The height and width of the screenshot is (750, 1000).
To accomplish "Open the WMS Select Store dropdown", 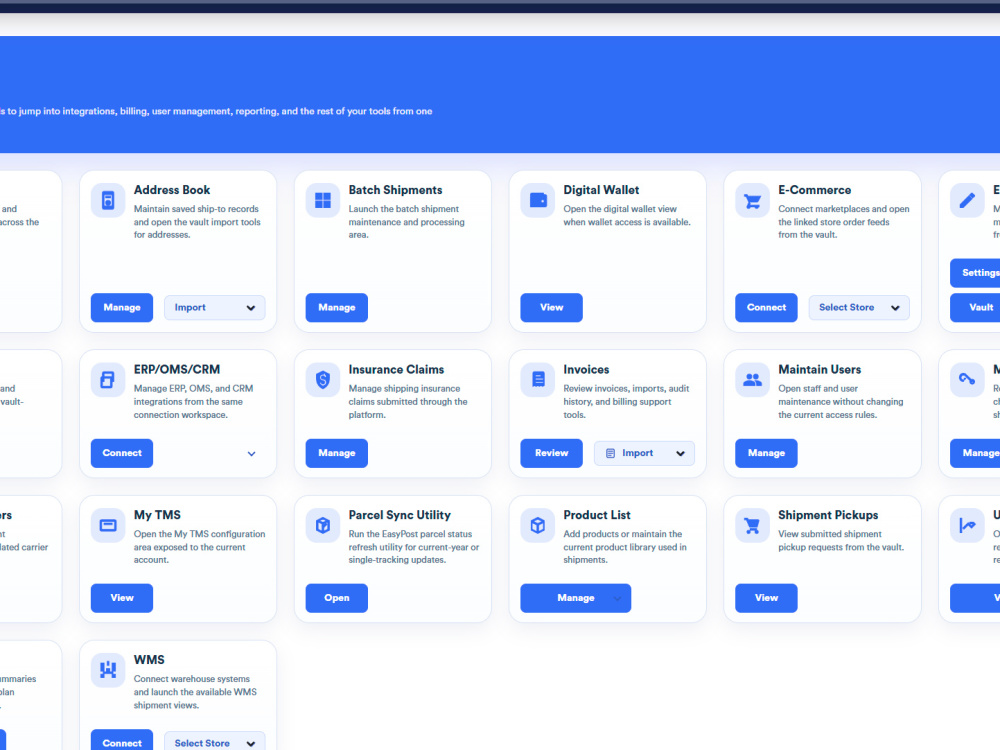I will [x=215, y=743].
